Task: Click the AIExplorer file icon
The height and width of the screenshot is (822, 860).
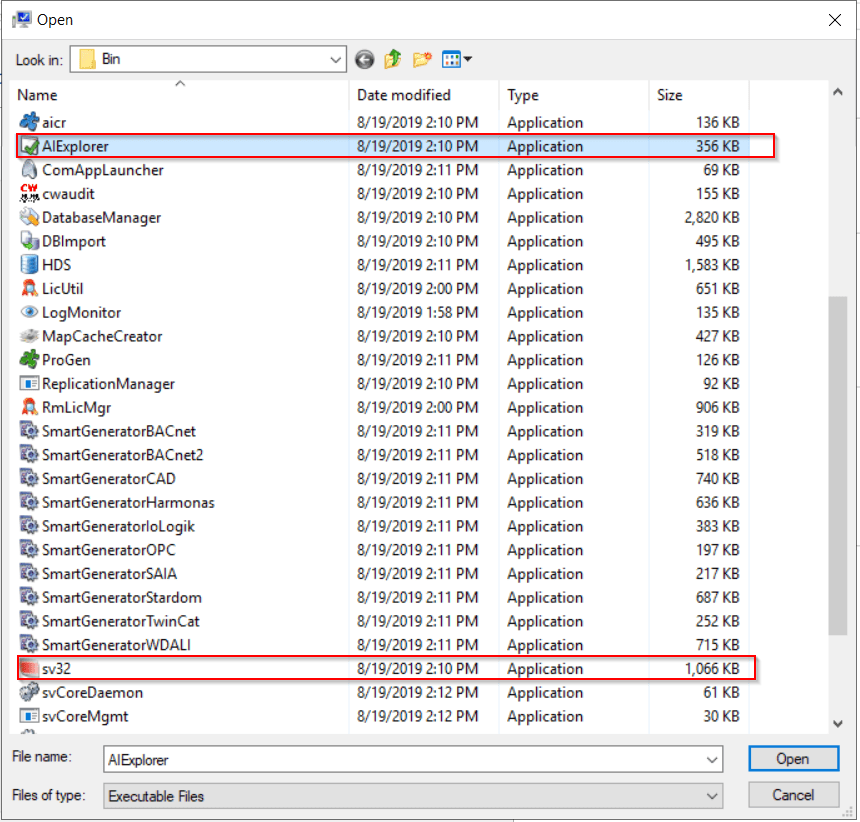Action: pos(30,146)
